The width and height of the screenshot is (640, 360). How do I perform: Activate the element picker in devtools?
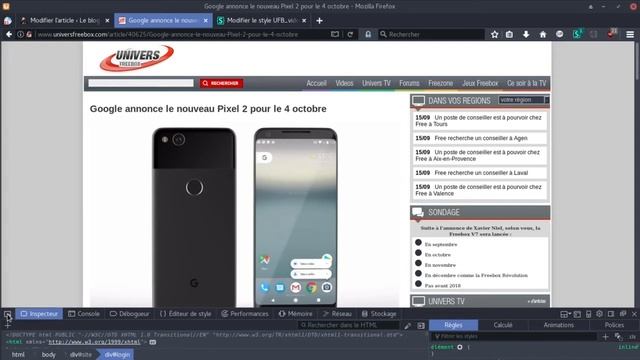click(x=7, y=314)
